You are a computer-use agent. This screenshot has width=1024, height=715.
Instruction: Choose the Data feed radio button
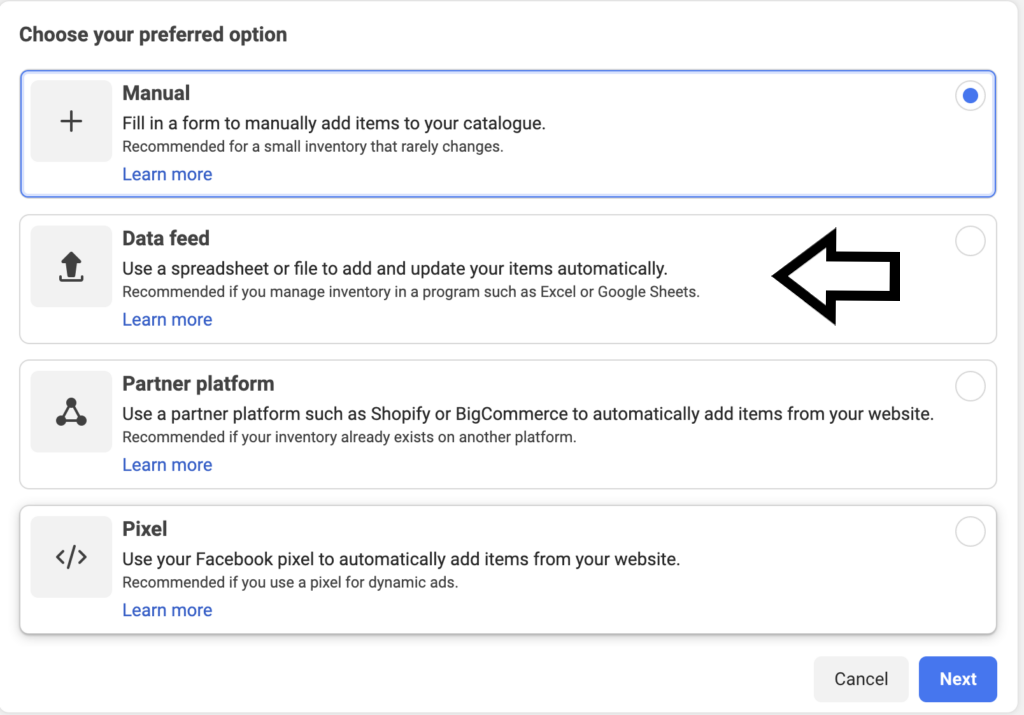[969, 240]
